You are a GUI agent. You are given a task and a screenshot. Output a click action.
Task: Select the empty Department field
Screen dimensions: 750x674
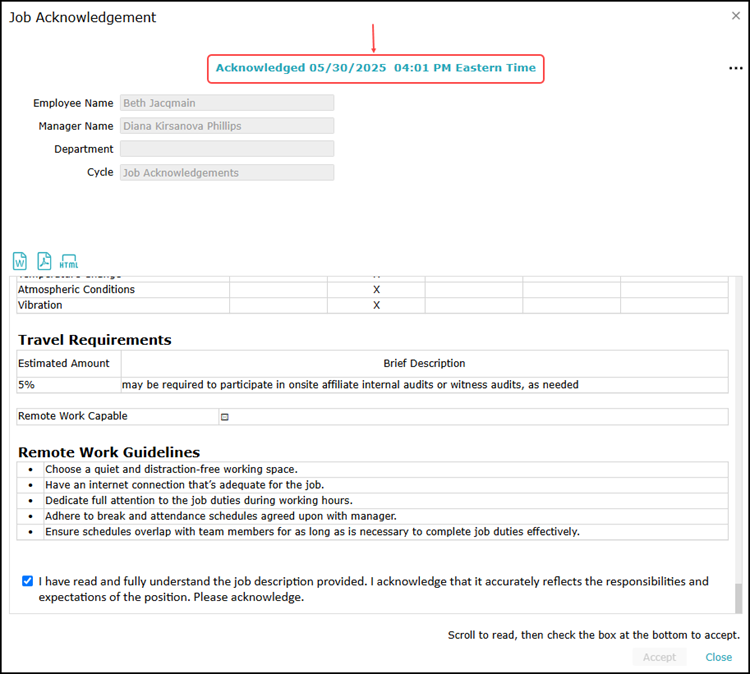[227, 149]
